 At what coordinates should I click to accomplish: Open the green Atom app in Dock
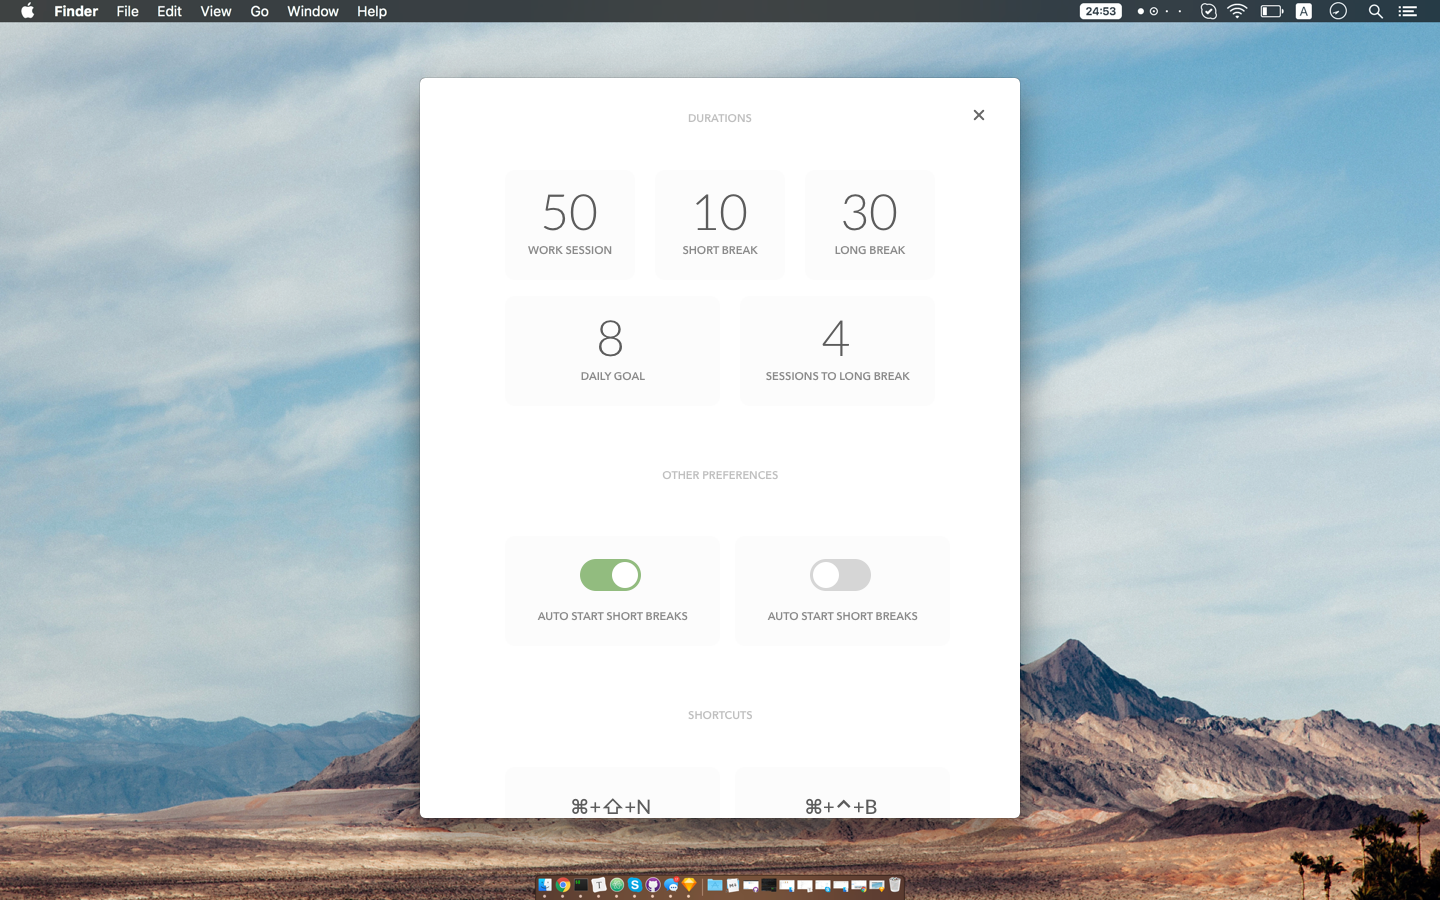pos(617,885)
